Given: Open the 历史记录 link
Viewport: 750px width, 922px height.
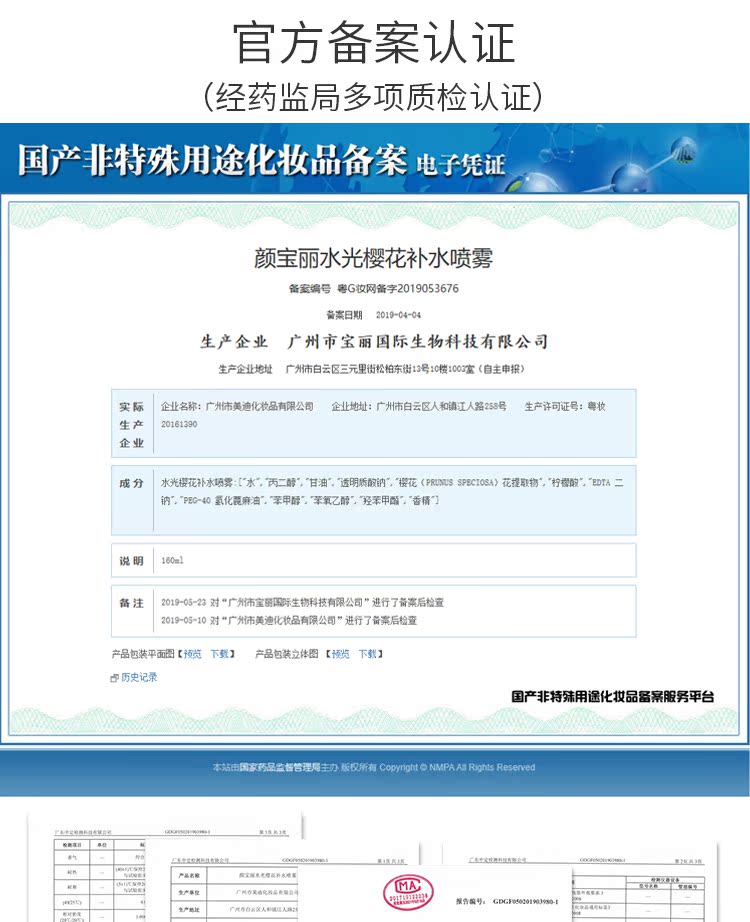Looking at the screenshot, I should coord(139,677).
